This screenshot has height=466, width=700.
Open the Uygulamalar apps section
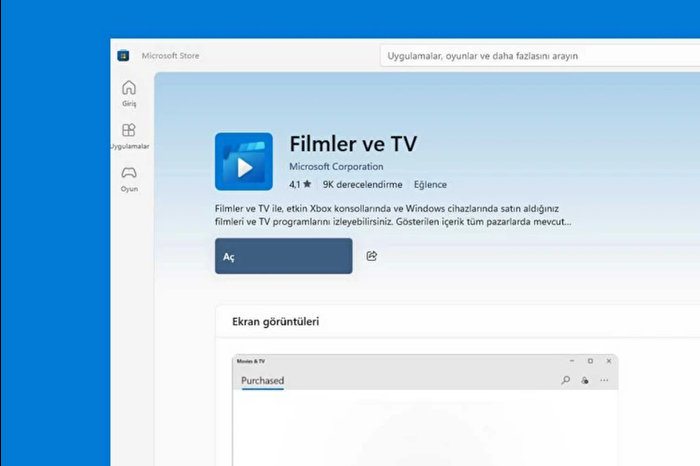click(x=129, y=136)
